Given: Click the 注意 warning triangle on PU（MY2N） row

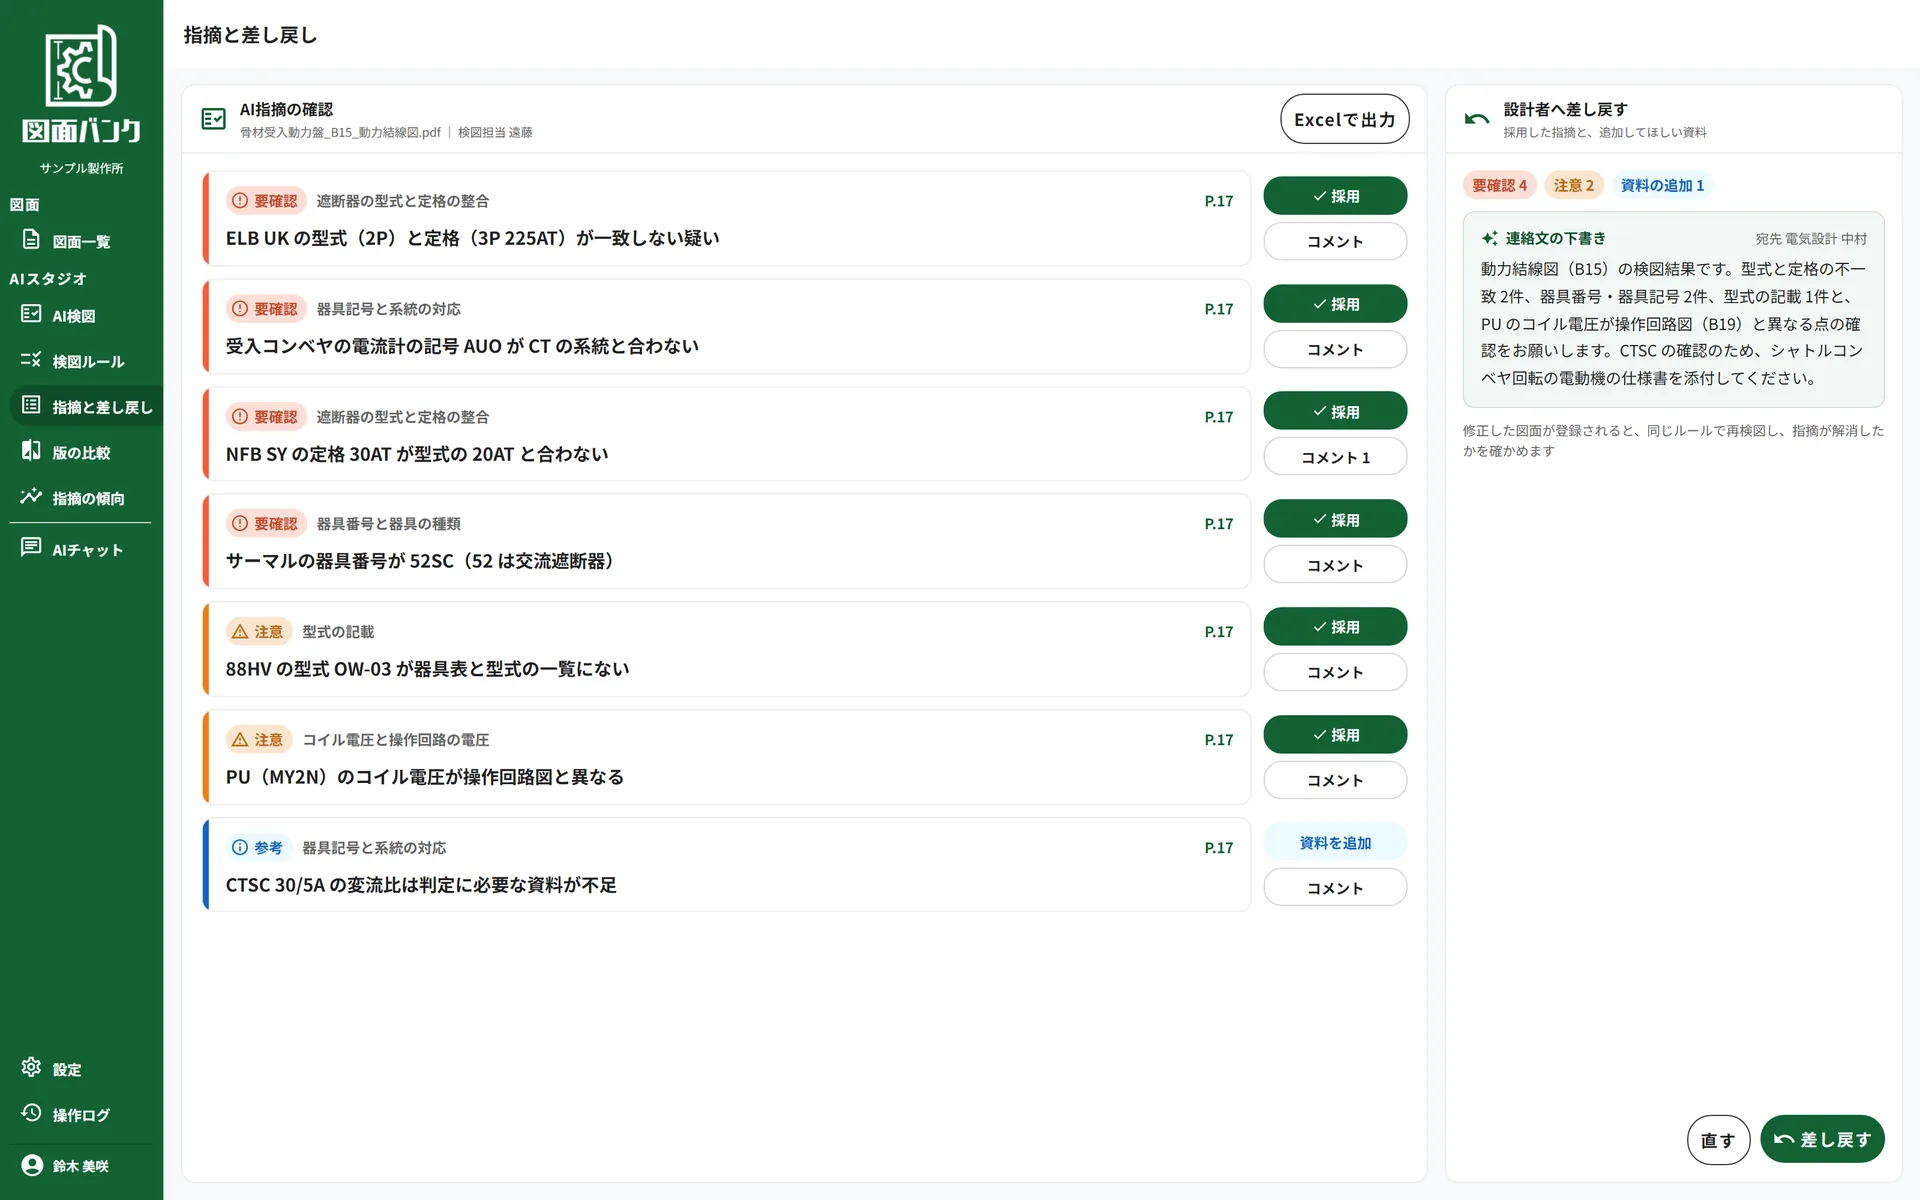Looking at the screenshot, I should (240, 740).
